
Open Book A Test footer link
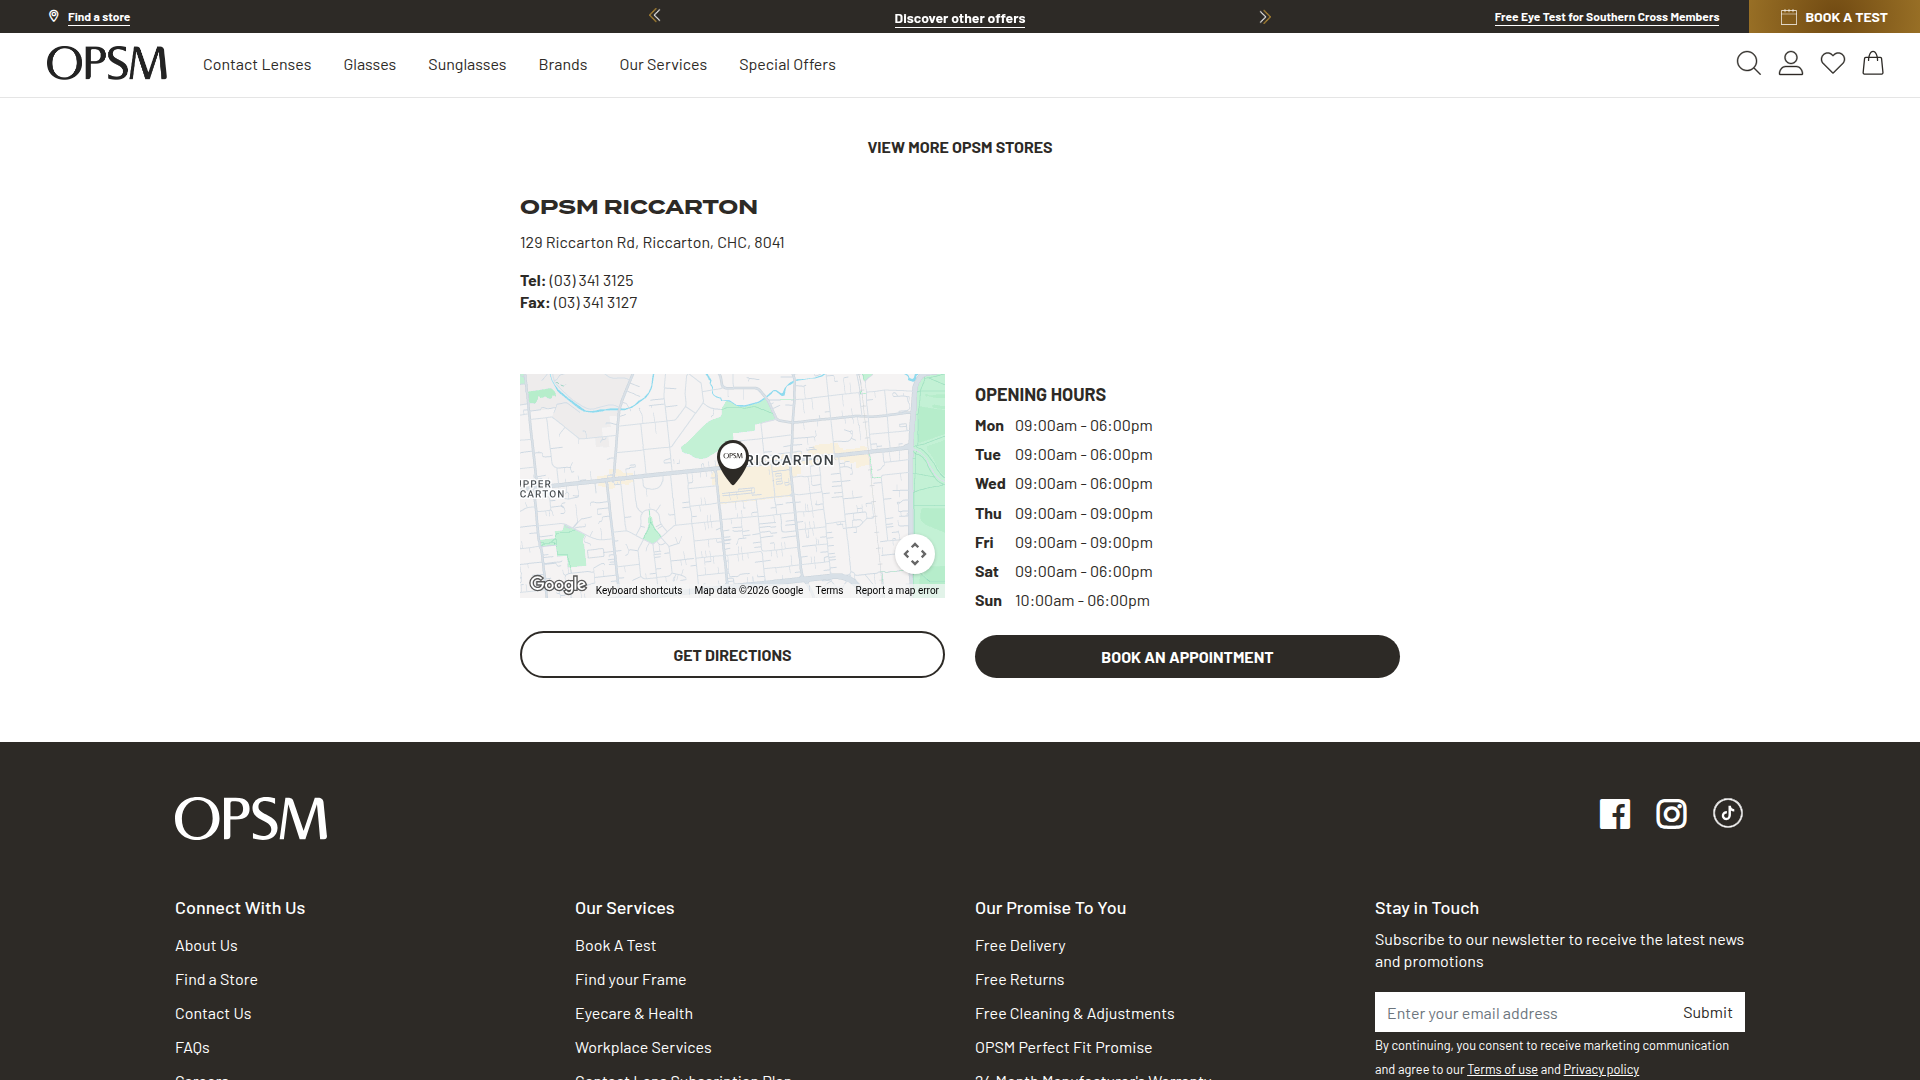click(615, 946)
